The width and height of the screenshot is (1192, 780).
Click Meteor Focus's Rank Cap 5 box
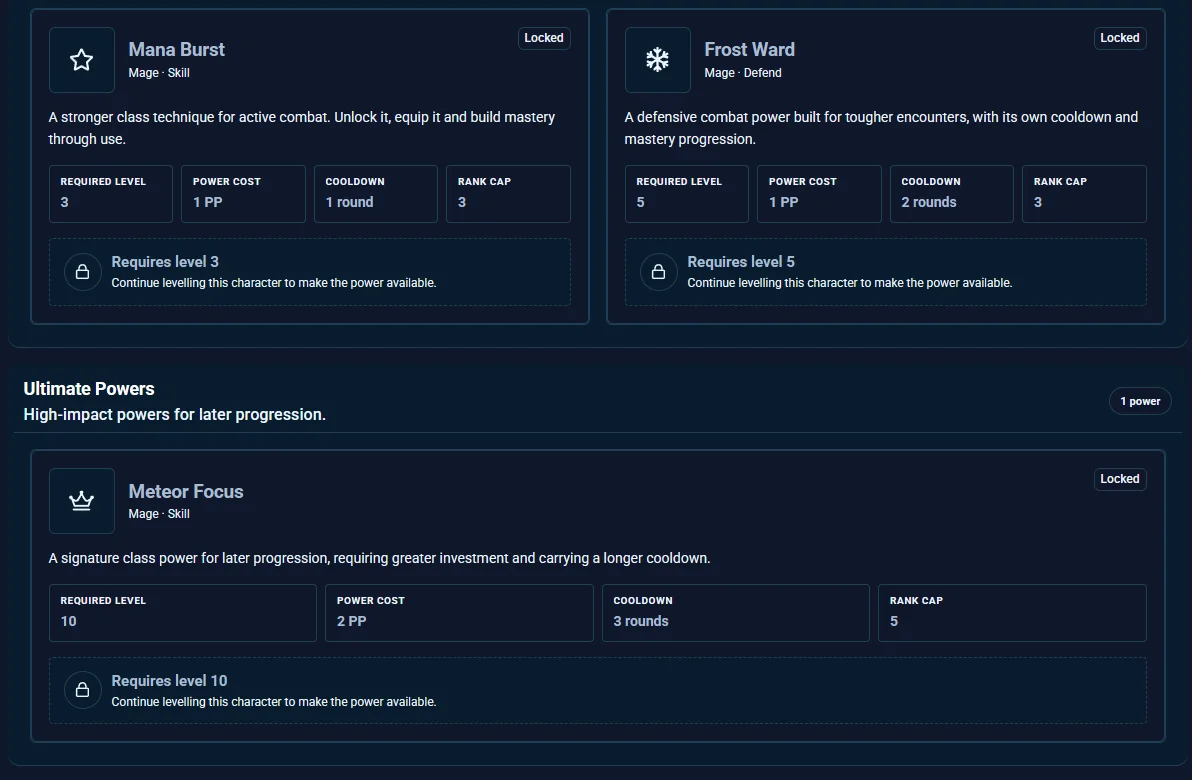coord(1013,613)
